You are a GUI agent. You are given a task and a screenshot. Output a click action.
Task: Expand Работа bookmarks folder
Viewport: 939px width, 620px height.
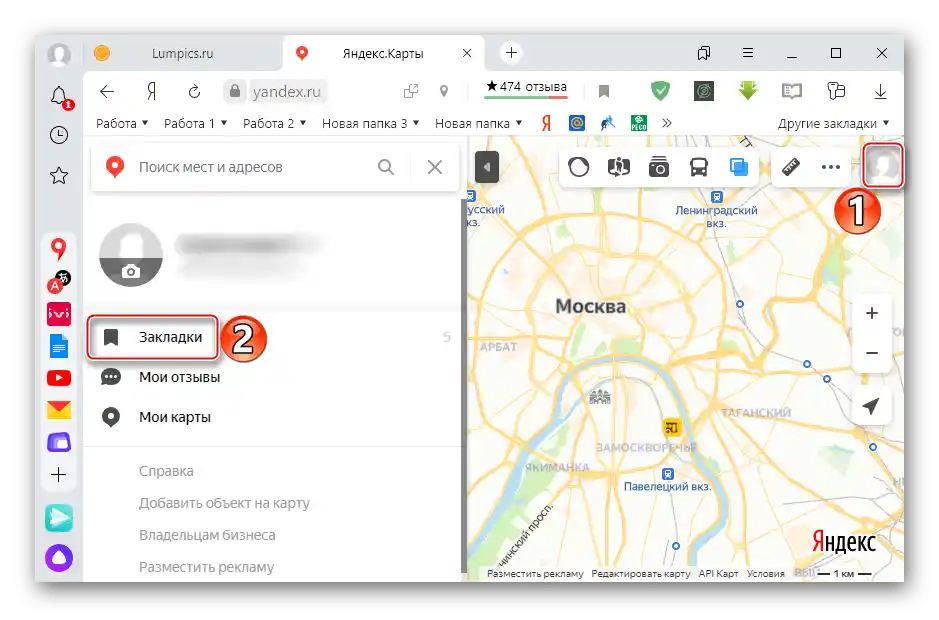pyautogui.click(x=122, y=123)
